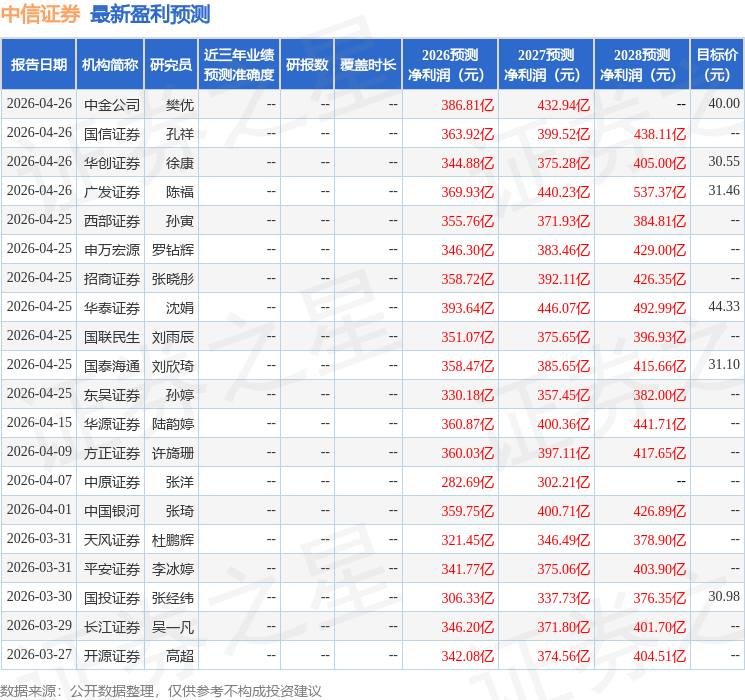Click the 400.71亿 profit value

tap(564, 511)
